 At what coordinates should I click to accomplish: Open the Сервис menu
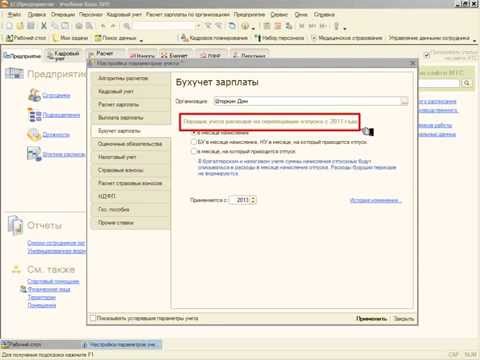pos(279,14)
